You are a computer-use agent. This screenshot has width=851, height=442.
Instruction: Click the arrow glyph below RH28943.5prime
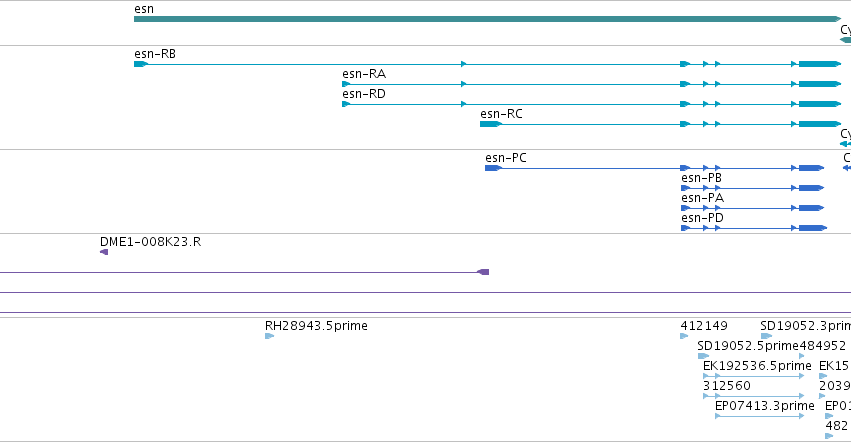point(269,336)
